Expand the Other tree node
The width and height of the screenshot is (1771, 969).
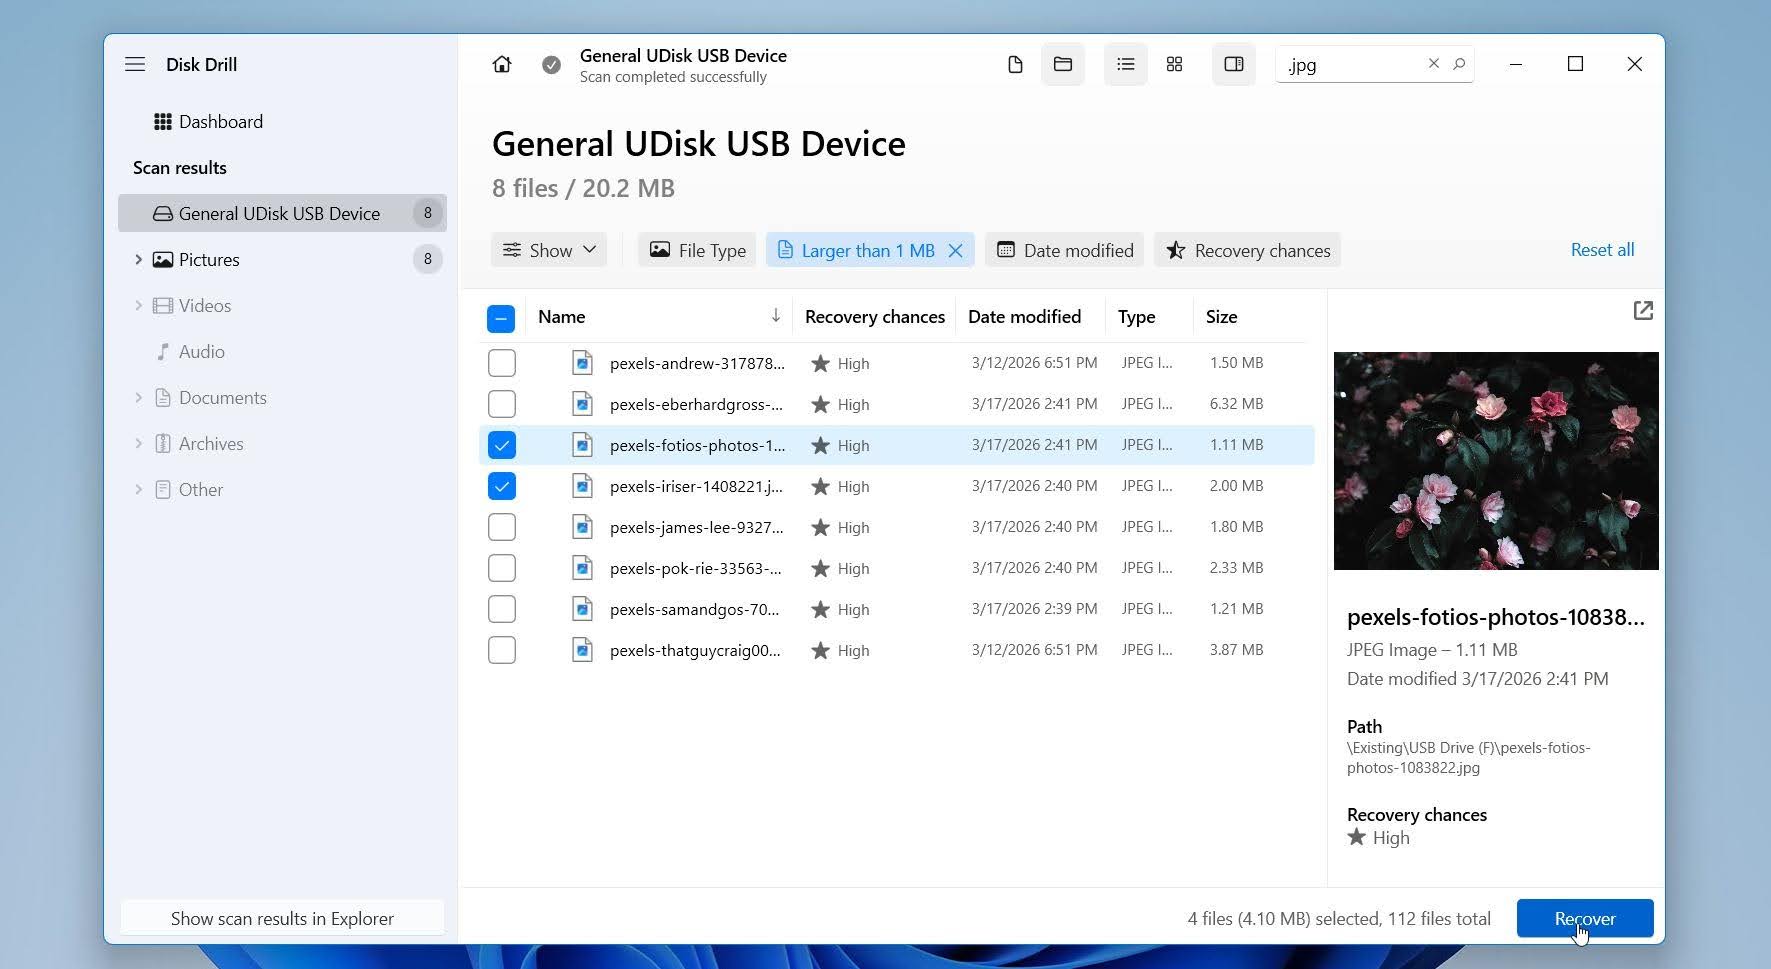click(x=138, y=490)
